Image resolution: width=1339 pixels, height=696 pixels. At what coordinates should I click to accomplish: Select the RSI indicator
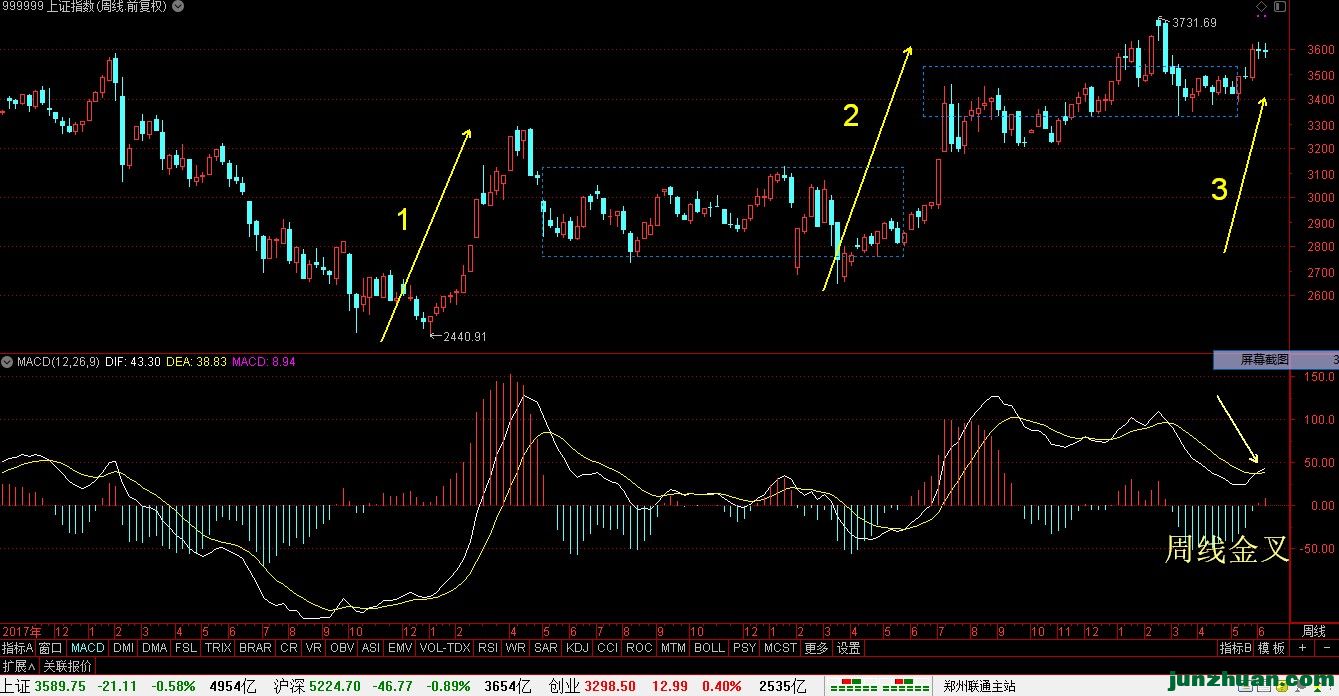tap(487, 648)
